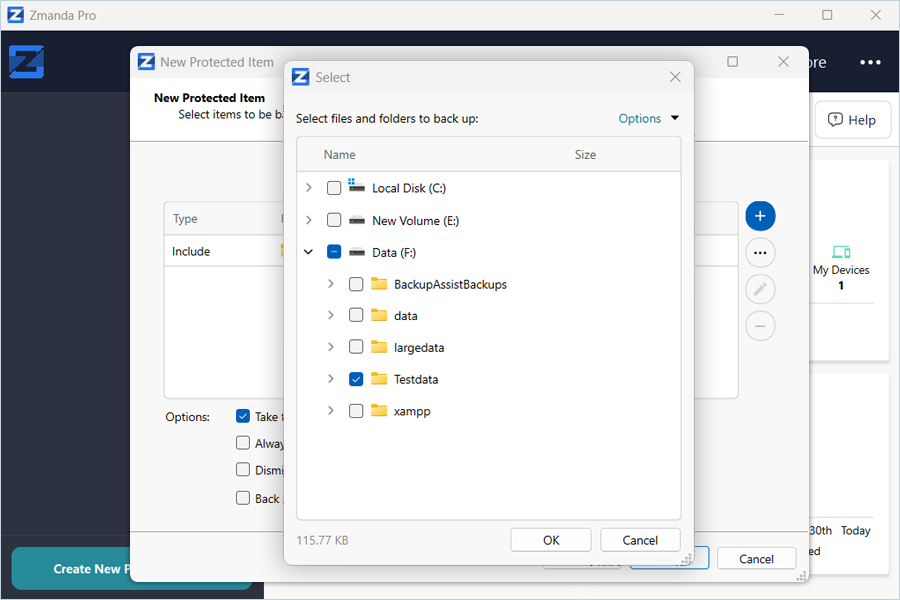Image resolution: width=900 pixels, height=600 pixels.
Task: Click the three-dots more options circle button
Action: tap(760, 253)
